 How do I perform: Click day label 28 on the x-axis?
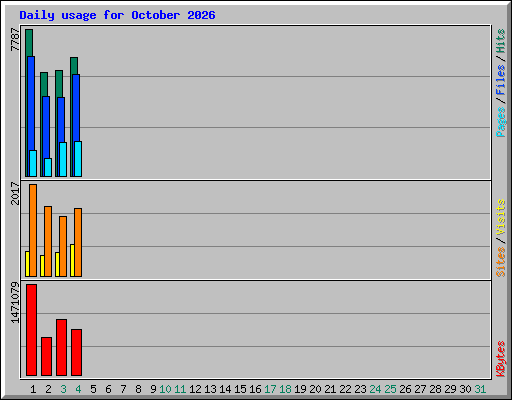pos(435,389)
